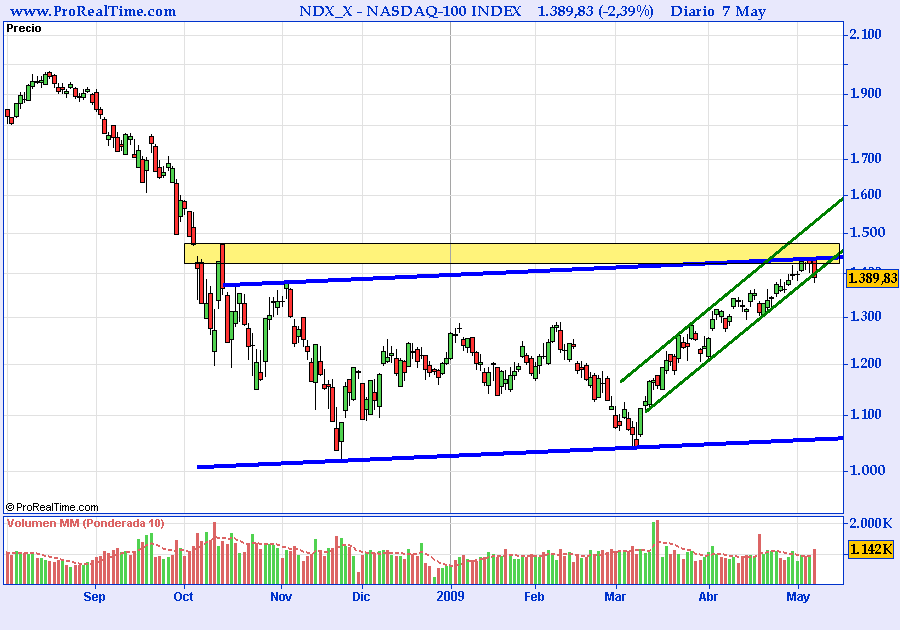This screenshot has width=900, height=630.
Task: Click the 2.000K volume axis label
Action: pos(868,523)
